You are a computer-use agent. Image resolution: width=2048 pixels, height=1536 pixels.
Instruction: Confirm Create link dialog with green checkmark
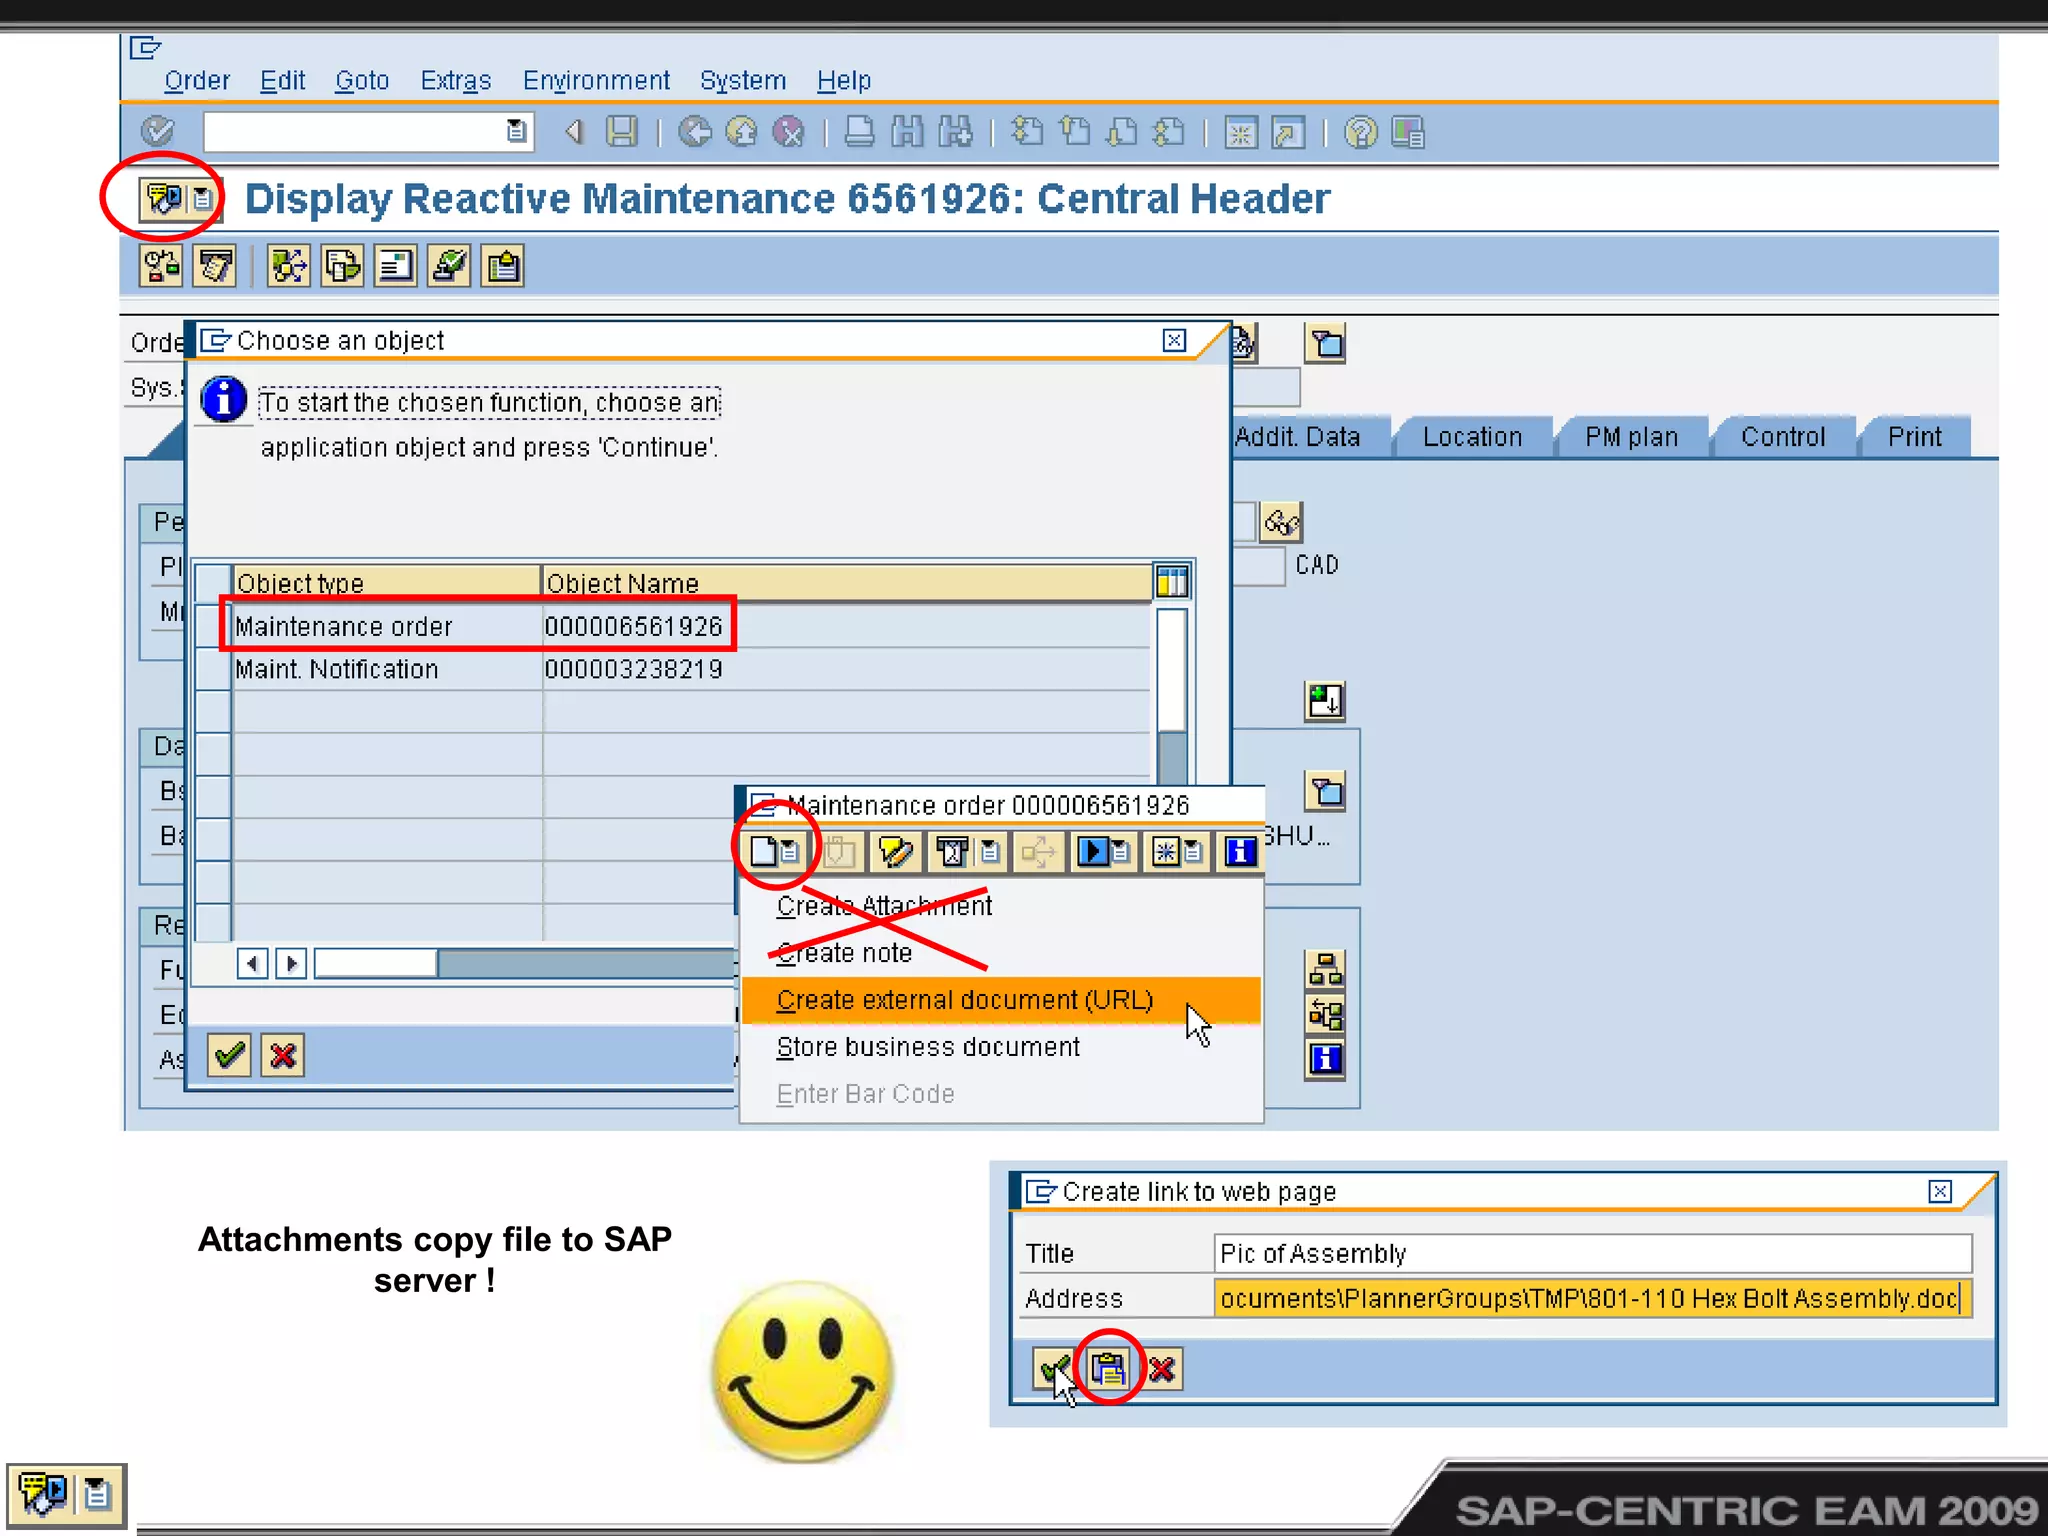(x=1054, y=1368)
